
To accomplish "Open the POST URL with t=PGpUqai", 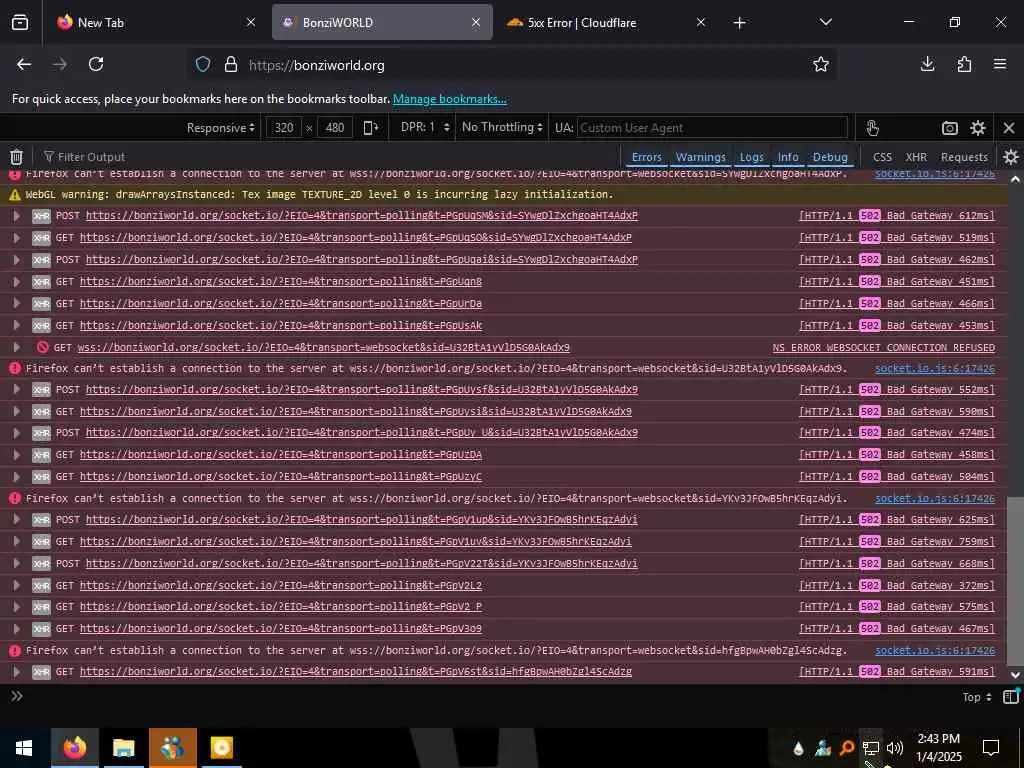I will coord(362,259).
